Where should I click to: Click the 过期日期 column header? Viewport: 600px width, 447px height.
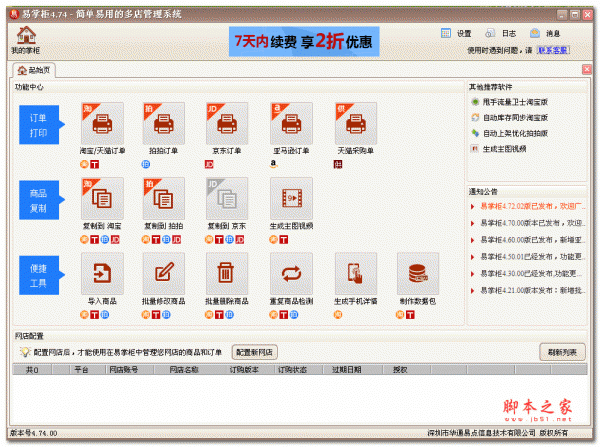coord(352,370)
